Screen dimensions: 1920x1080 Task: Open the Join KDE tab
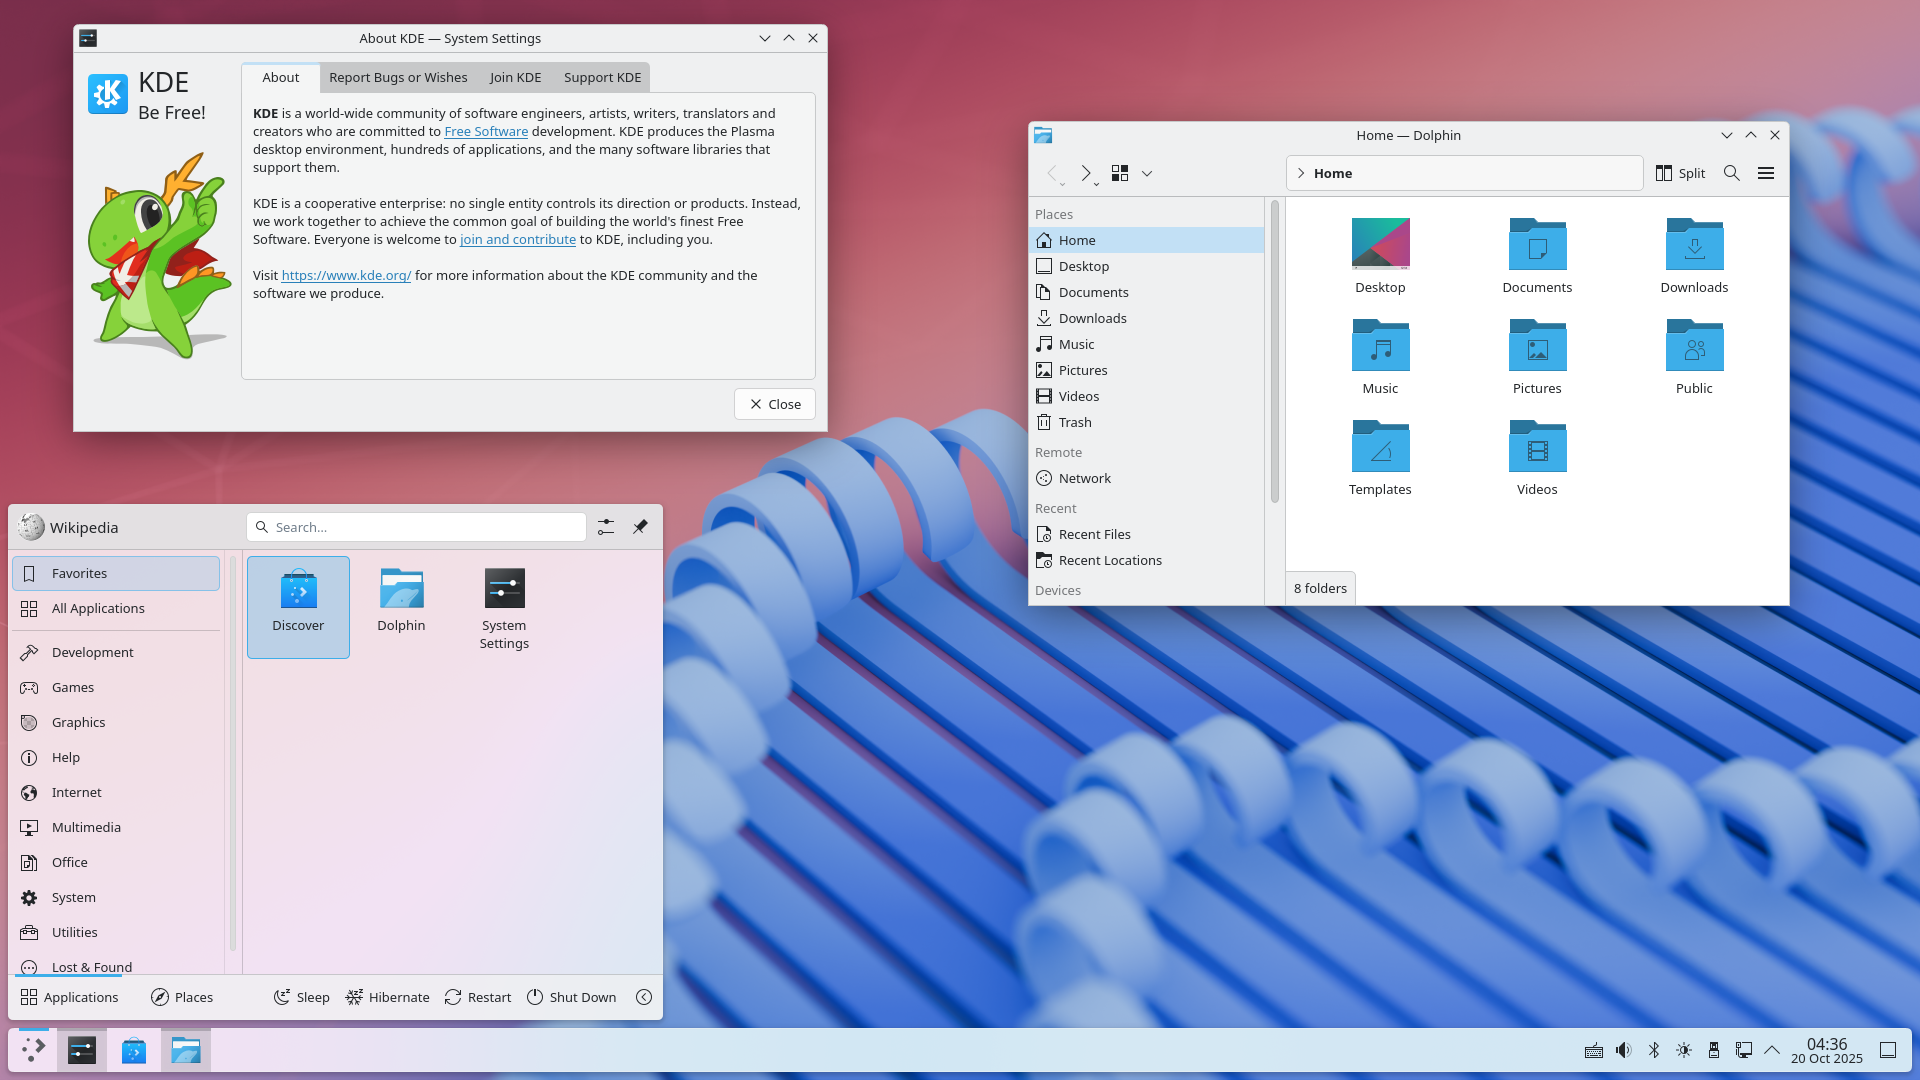[514, 77]
